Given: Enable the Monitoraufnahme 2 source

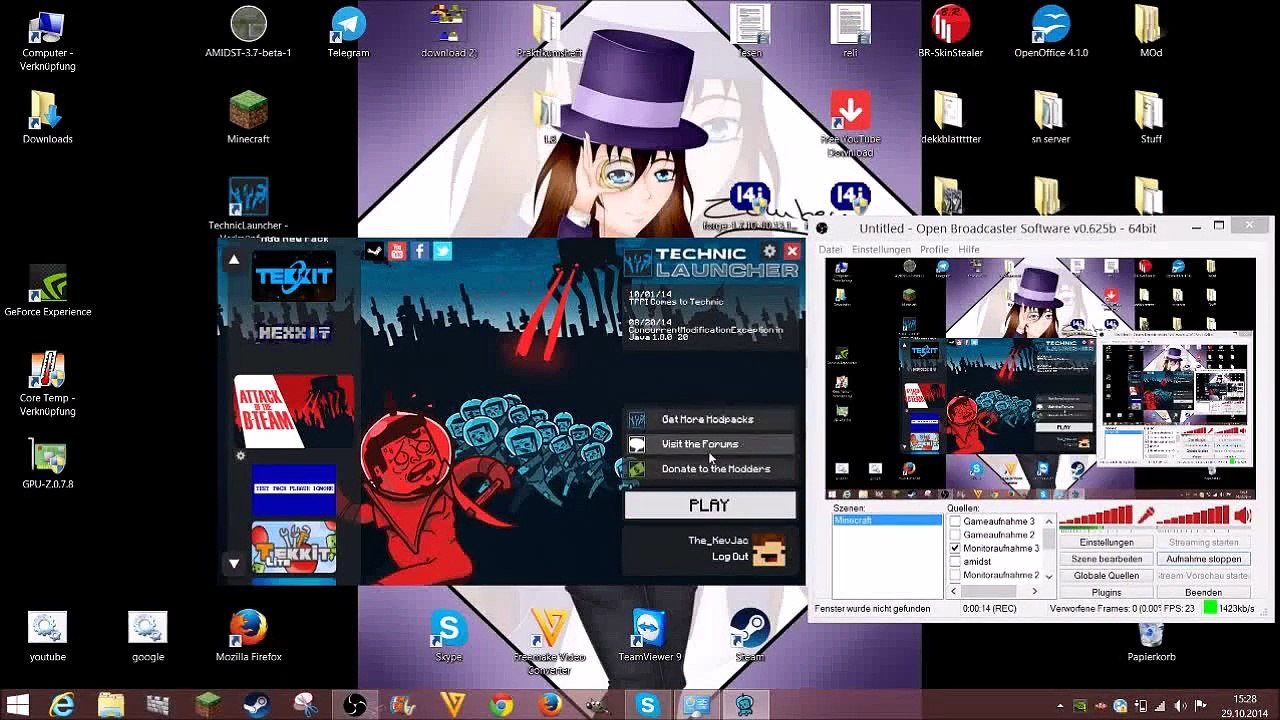Looking at the screenshot, I should coord(955,575).
